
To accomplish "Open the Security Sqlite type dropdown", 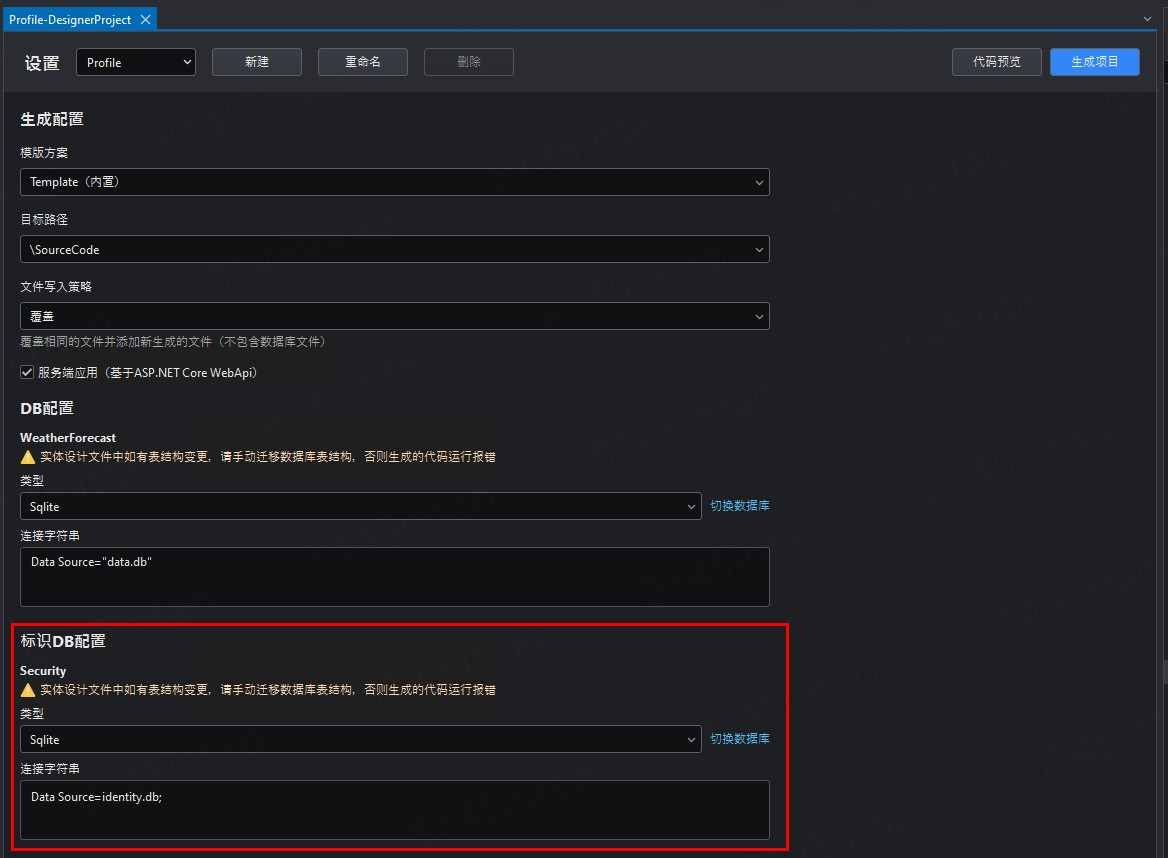I will pos(361,739).
